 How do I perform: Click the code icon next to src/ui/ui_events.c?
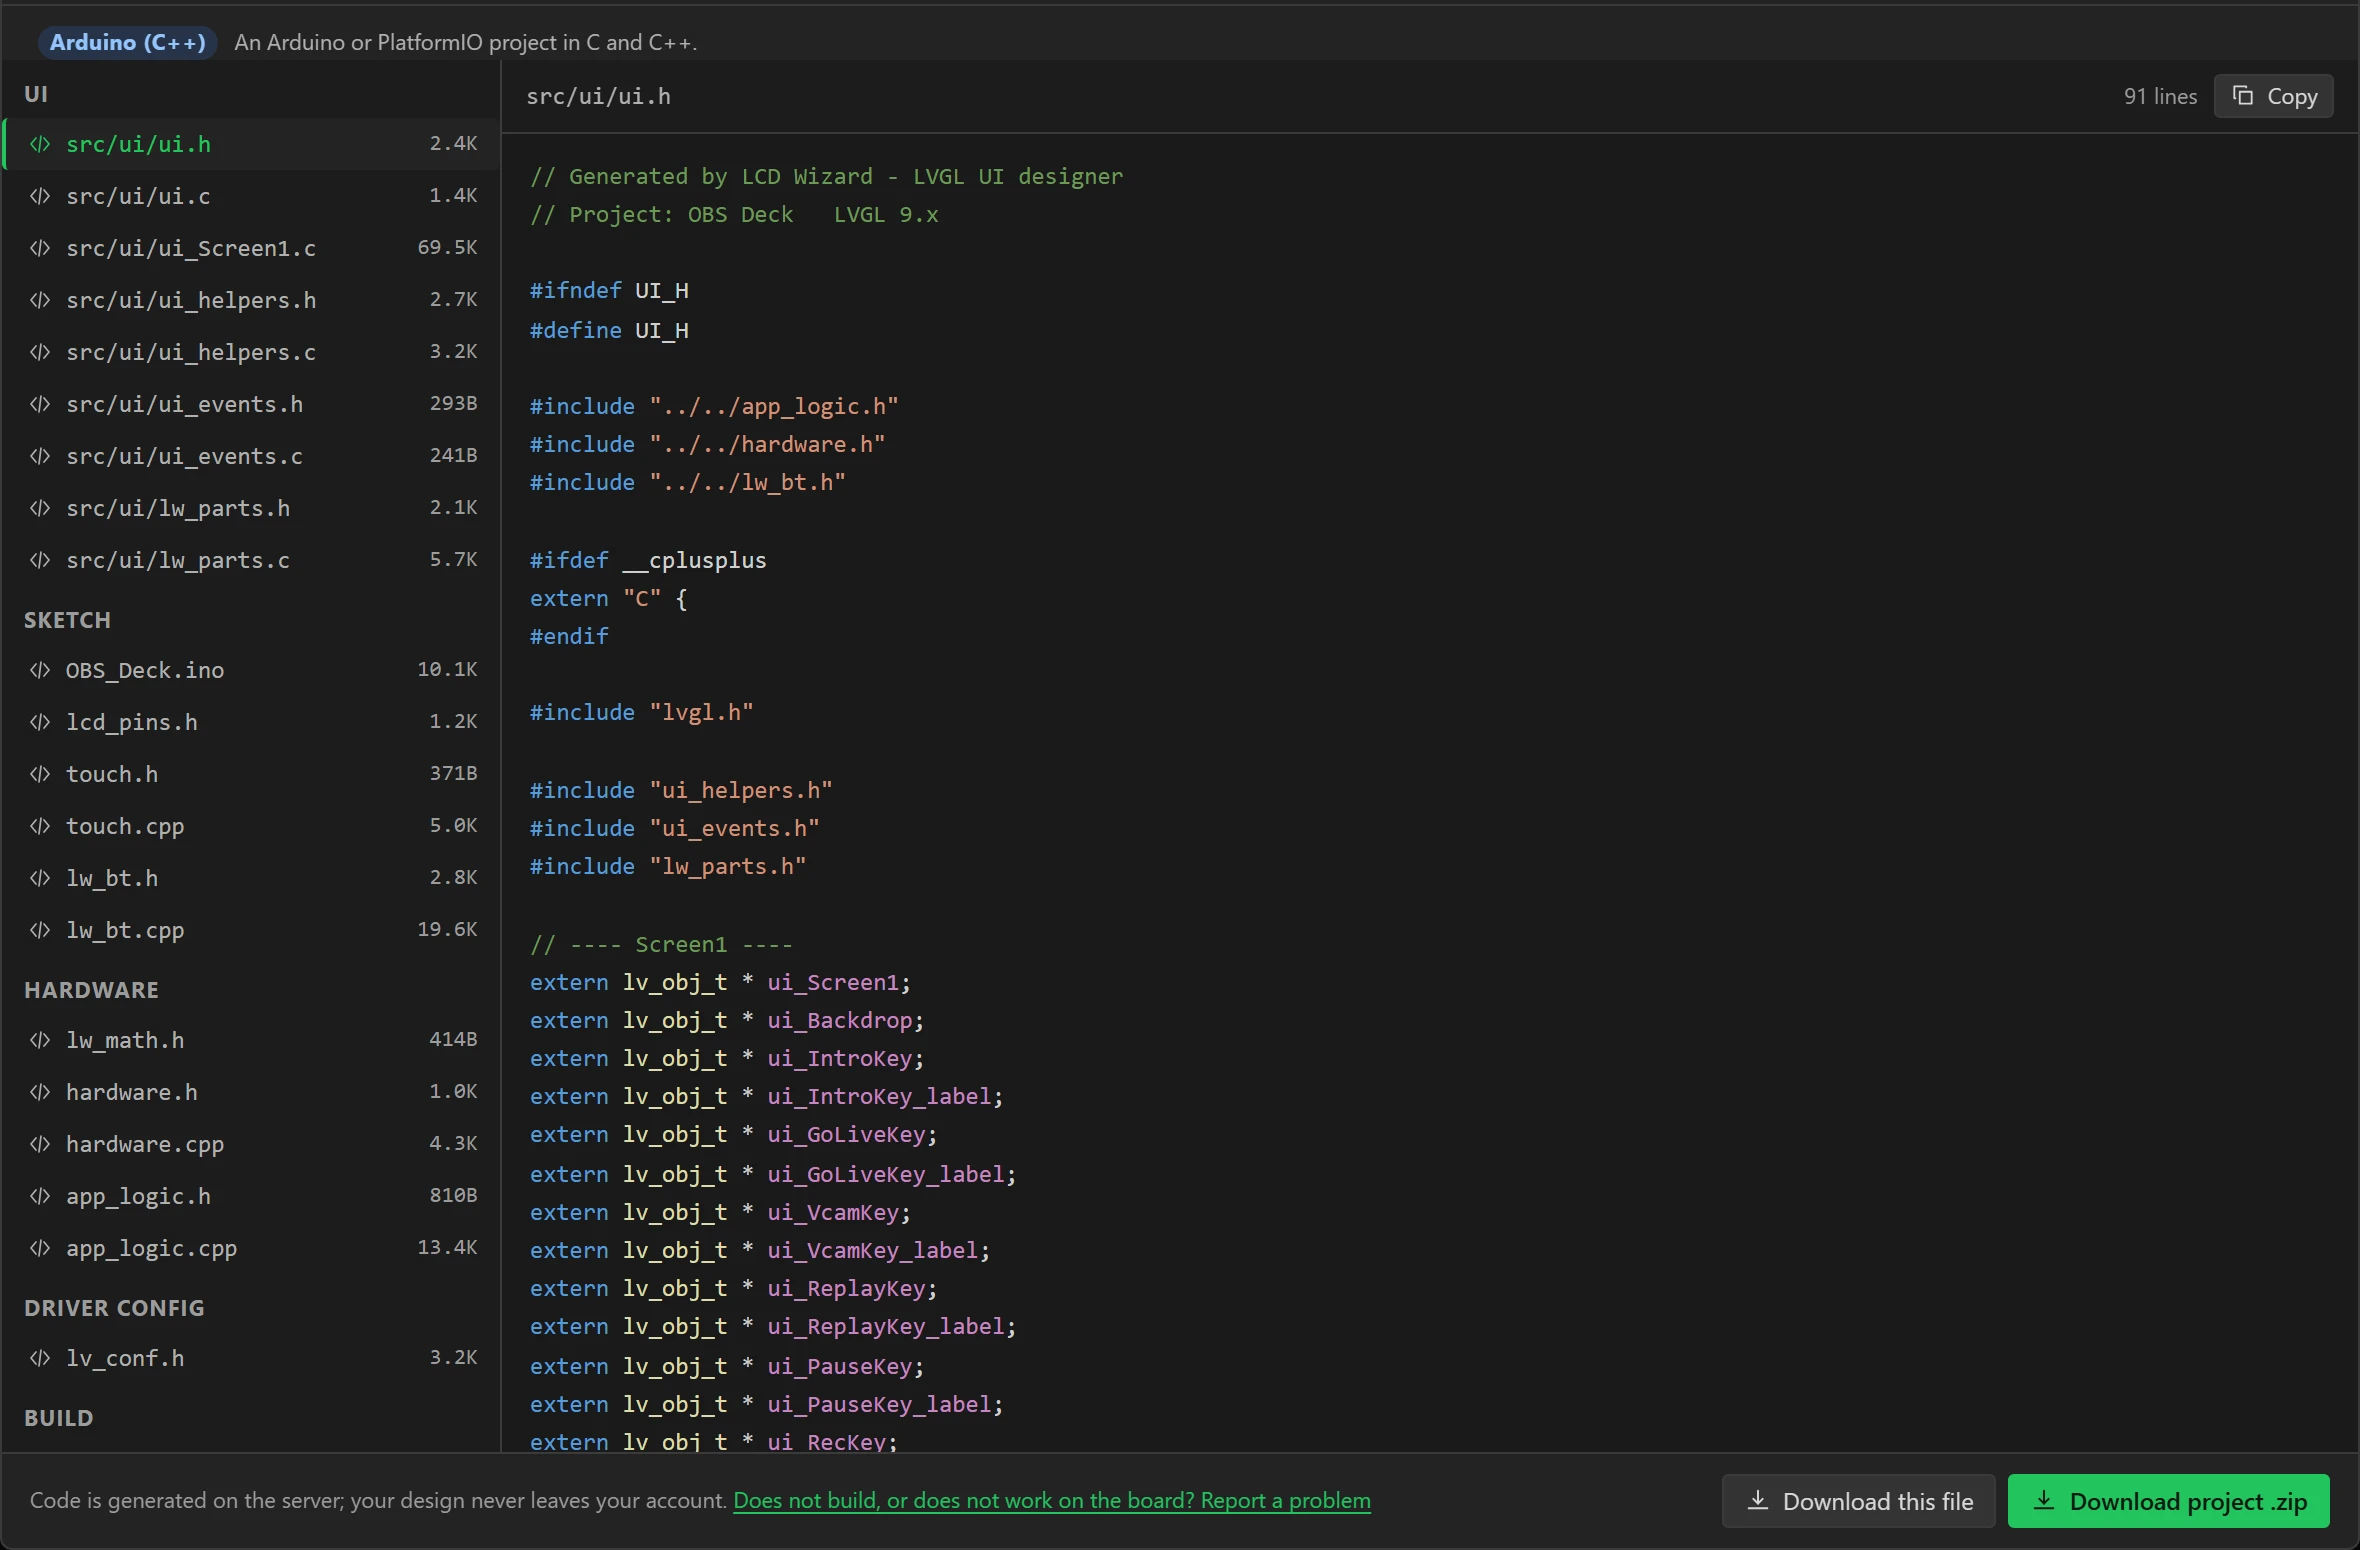tap(40, 456)
